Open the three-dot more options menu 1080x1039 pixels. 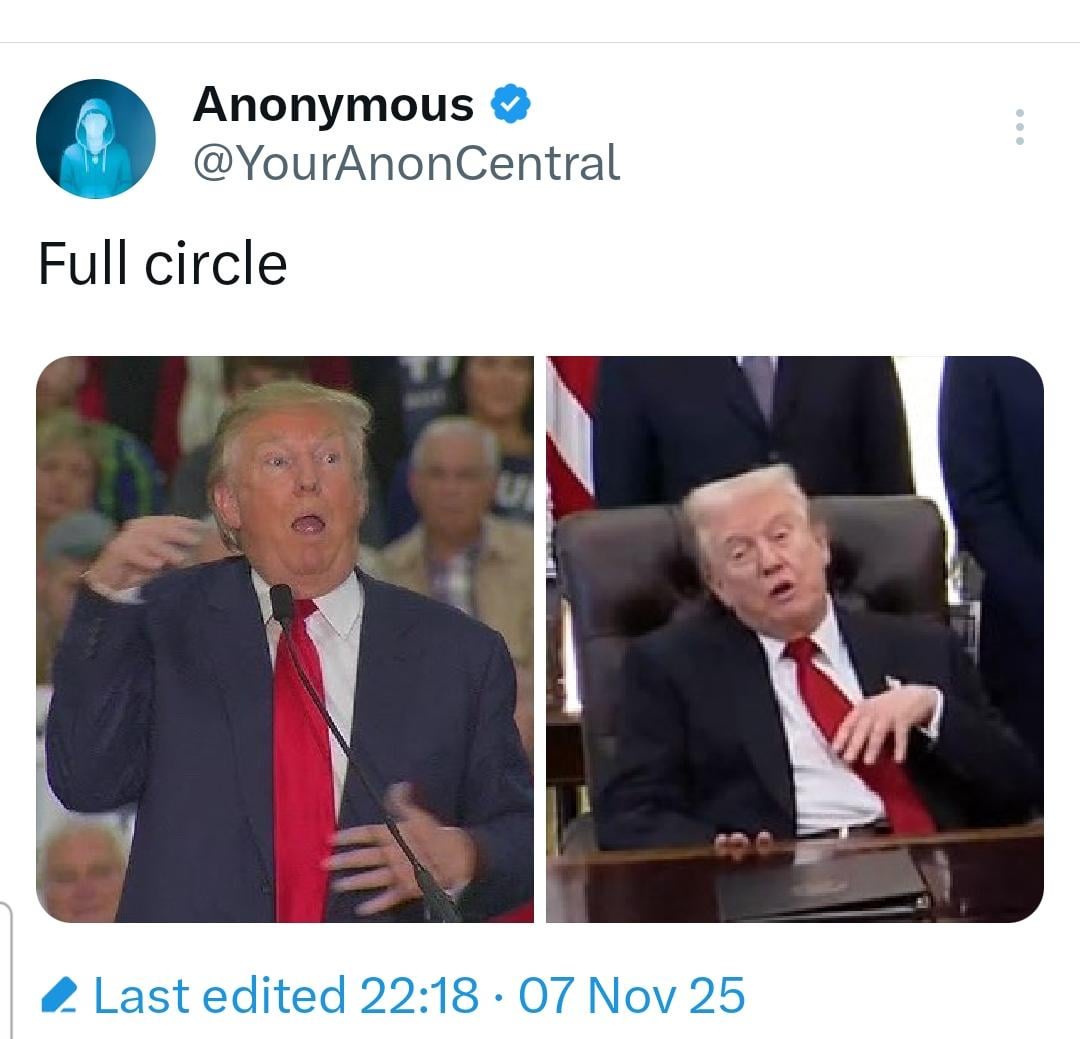click(x=1019, y=127)
